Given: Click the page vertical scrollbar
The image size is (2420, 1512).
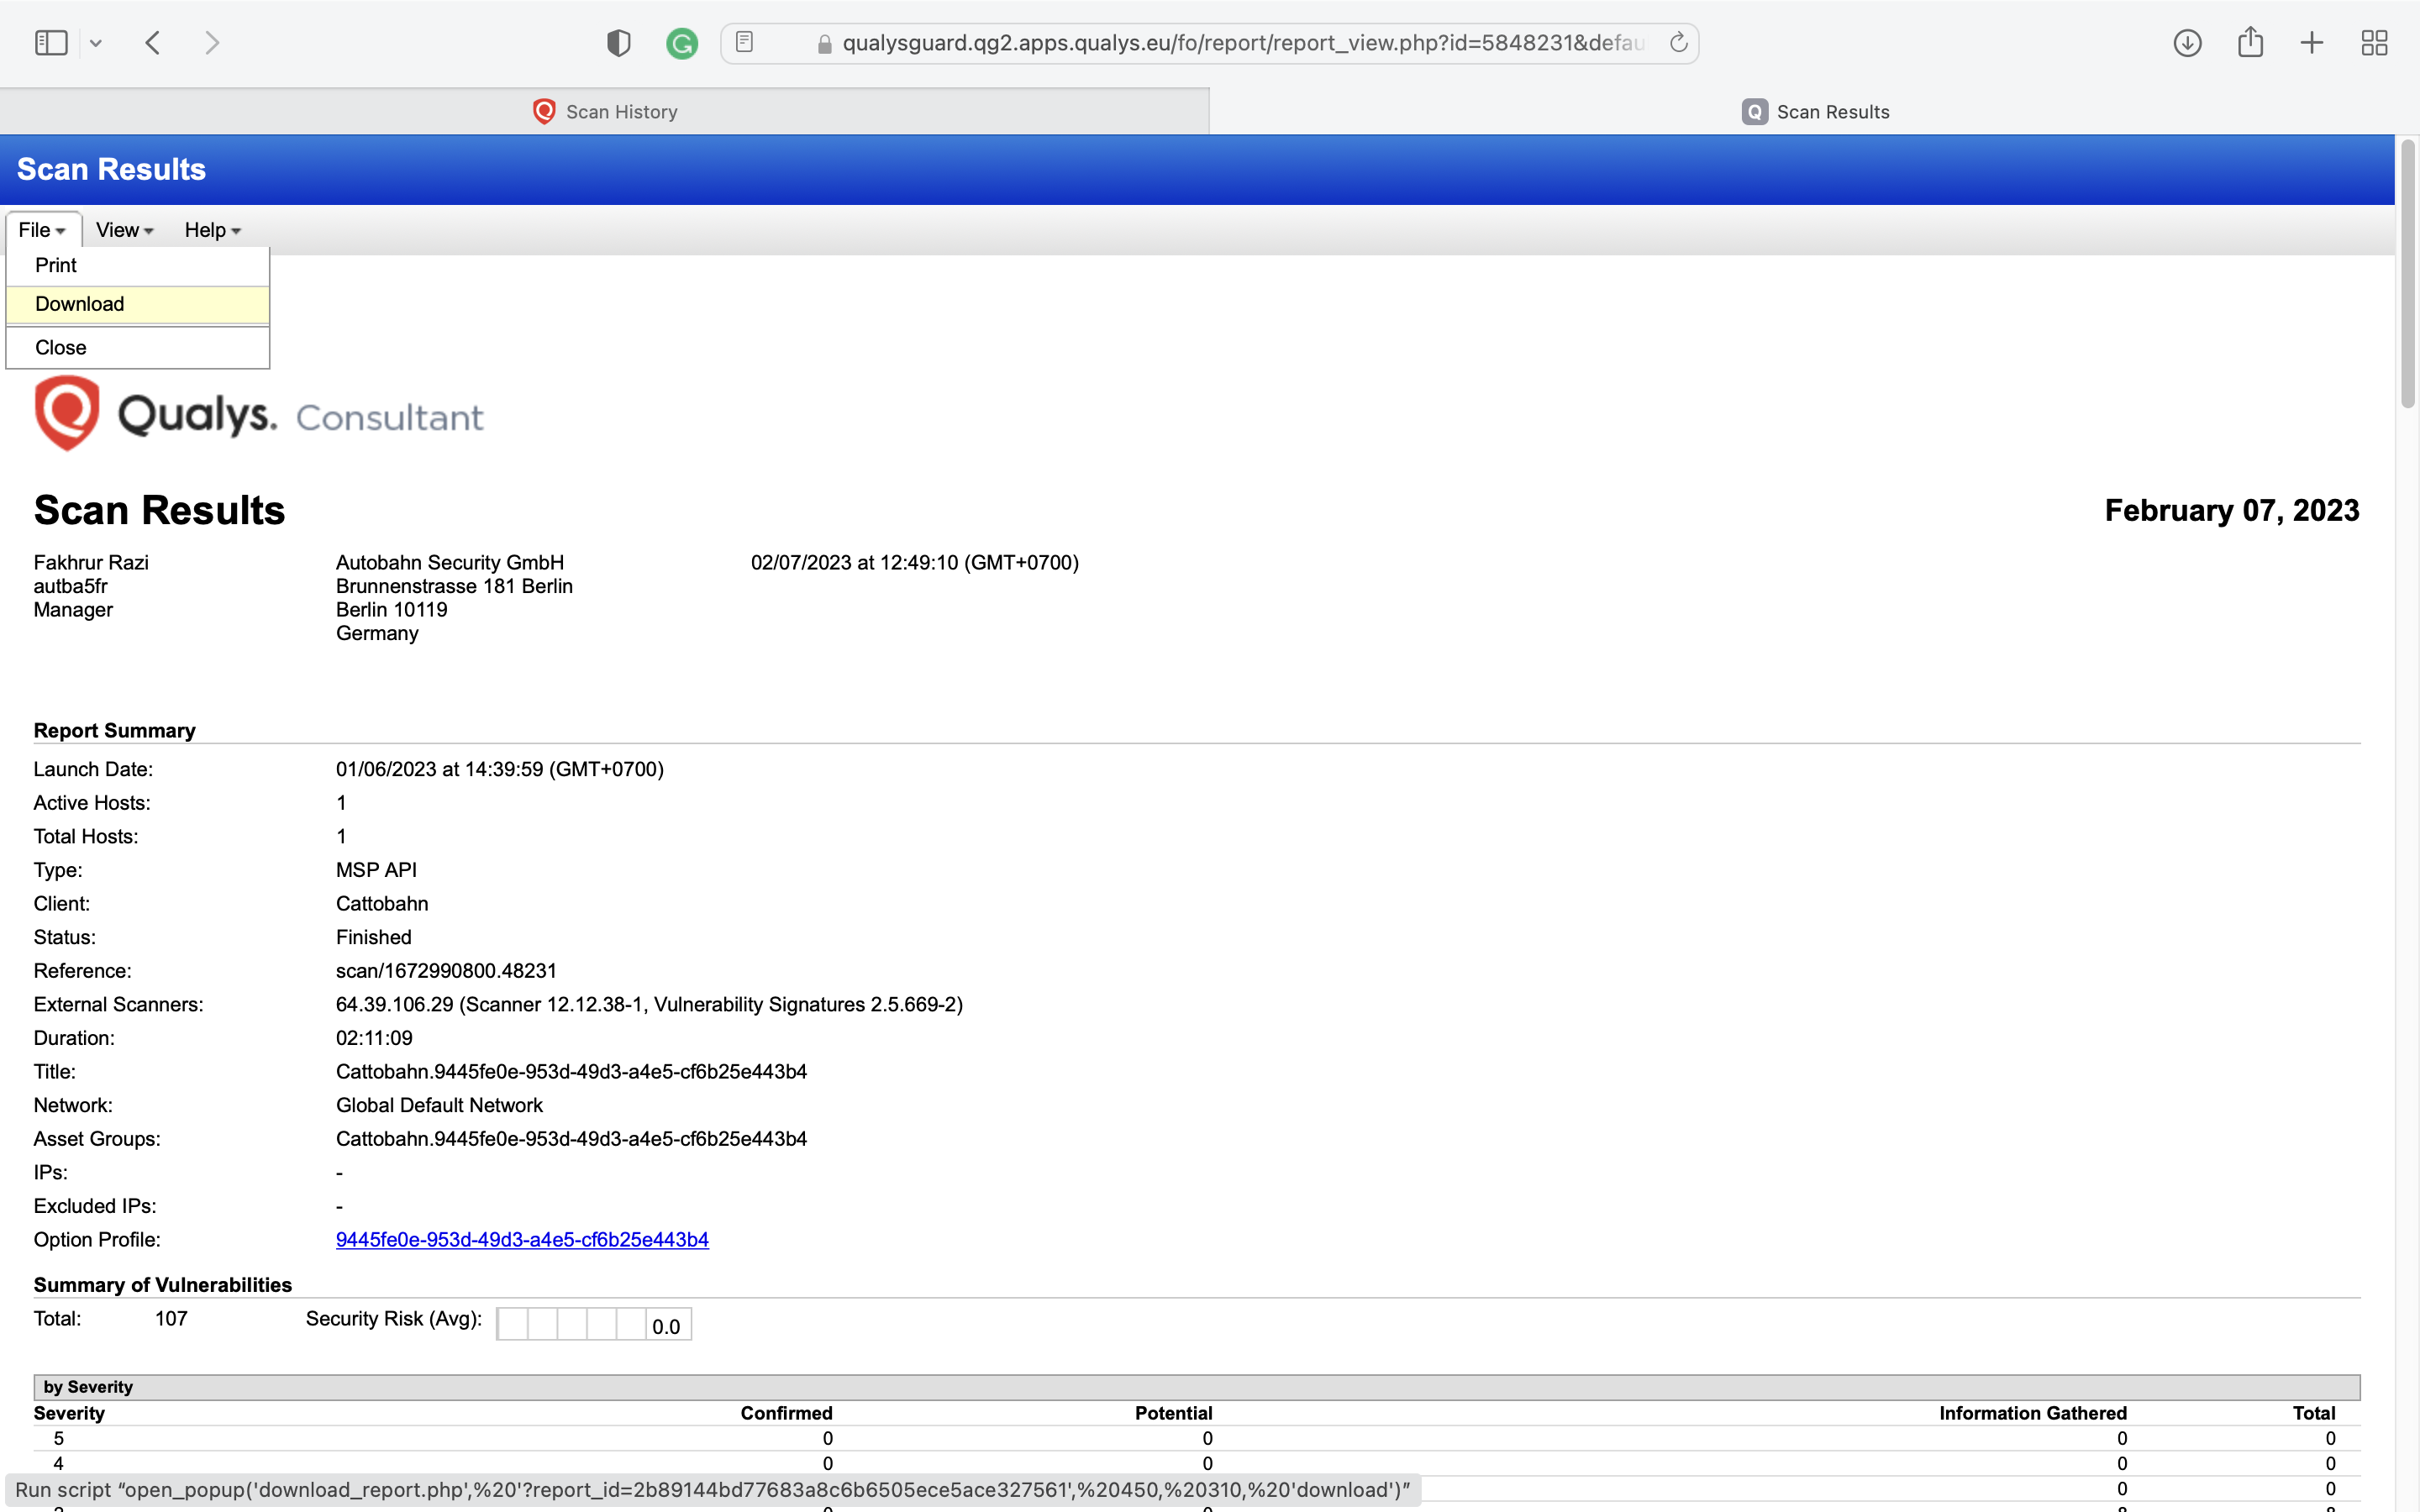Looking at the screenshot, I should click(x=2408, y=274).
